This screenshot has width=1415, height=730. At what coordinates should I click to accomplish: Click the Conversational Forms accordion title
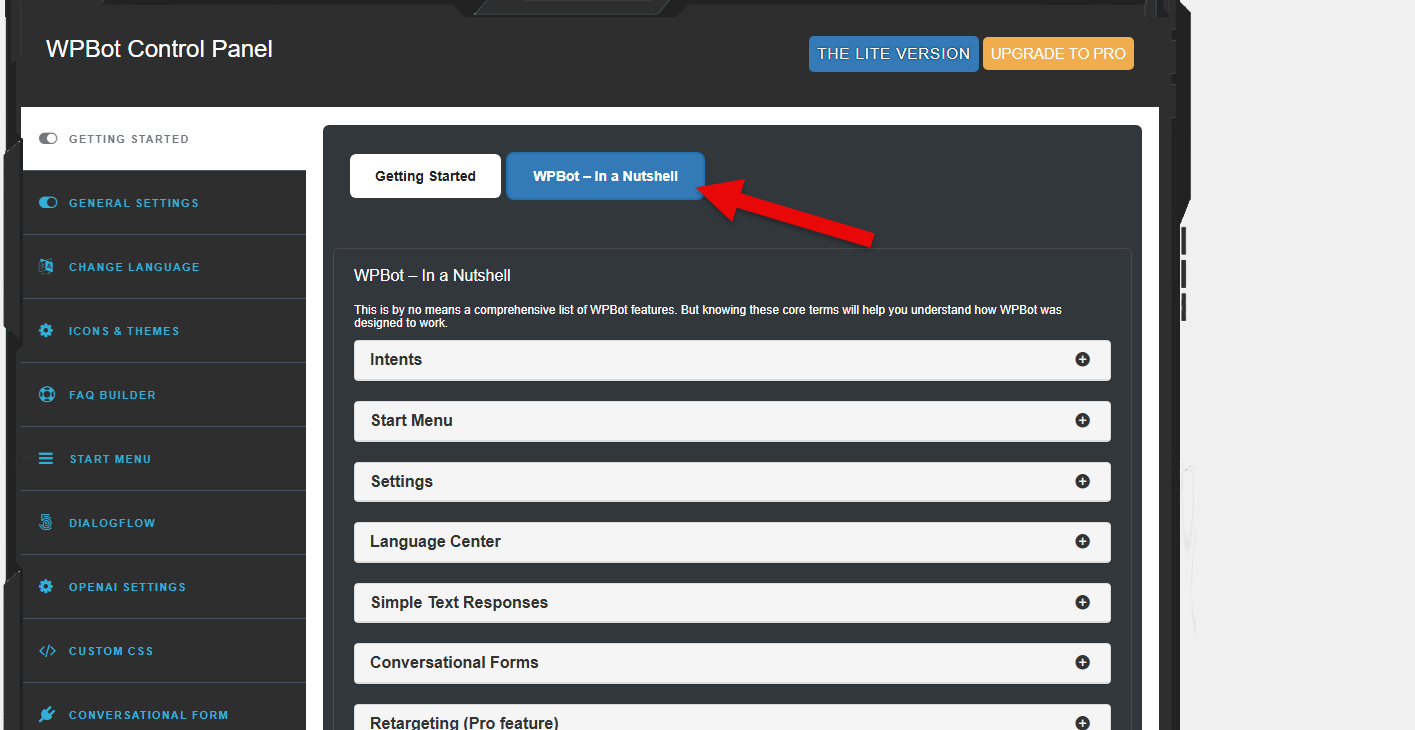(x=454, y=662)
